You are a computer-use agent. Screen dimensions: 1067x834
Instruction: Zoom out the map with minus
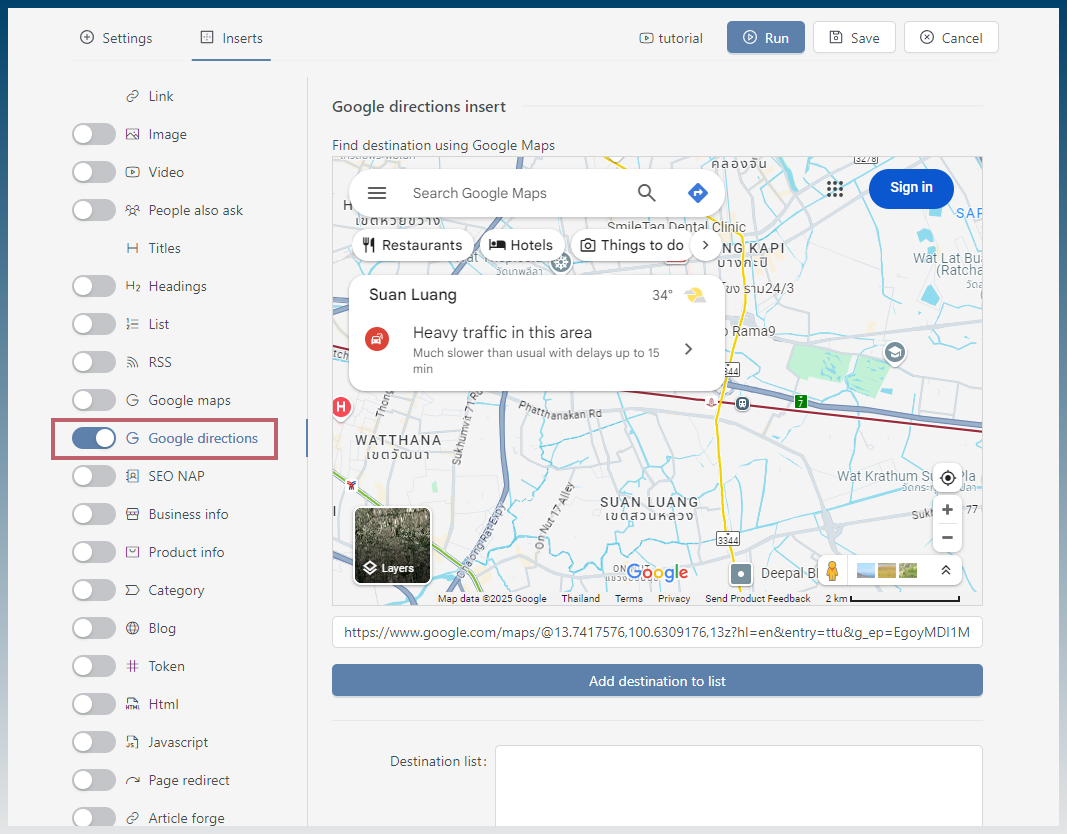947,537
